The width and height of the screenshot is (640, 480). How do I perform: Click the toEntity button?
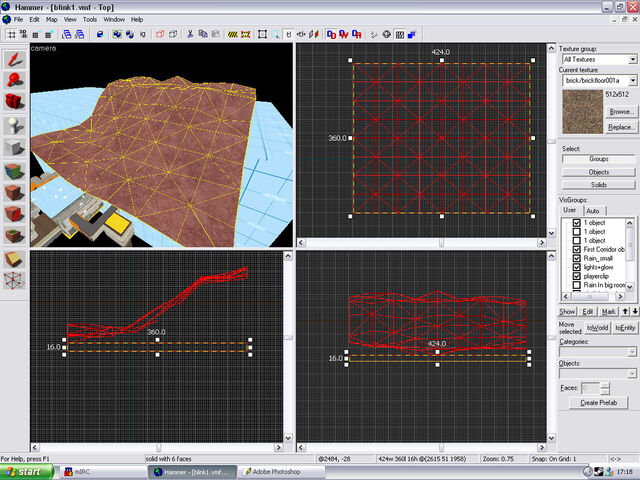624,328
